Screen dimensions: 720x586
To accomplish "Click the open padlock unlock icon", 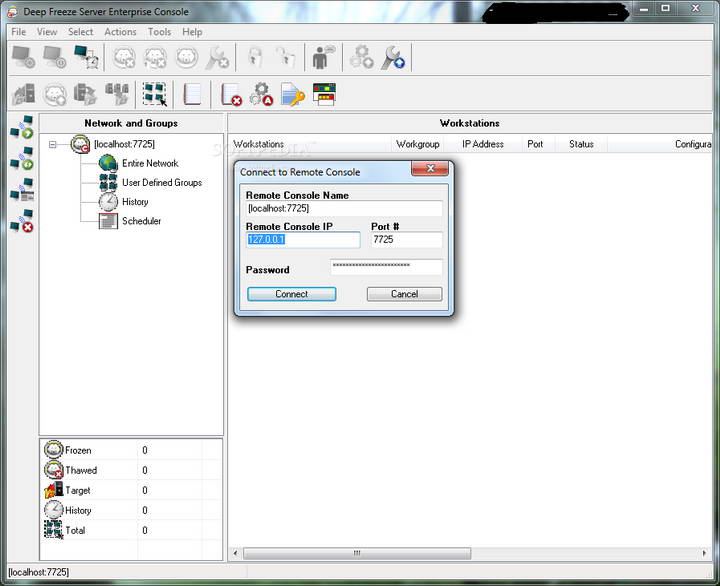I will pyautogui.click(x=286, y=58).
